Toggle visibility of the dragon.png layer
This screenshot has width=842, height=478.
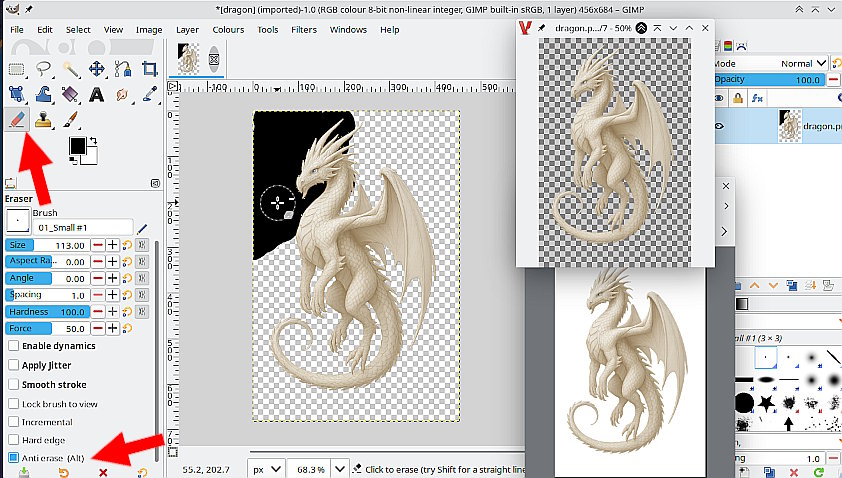(718, 125)
